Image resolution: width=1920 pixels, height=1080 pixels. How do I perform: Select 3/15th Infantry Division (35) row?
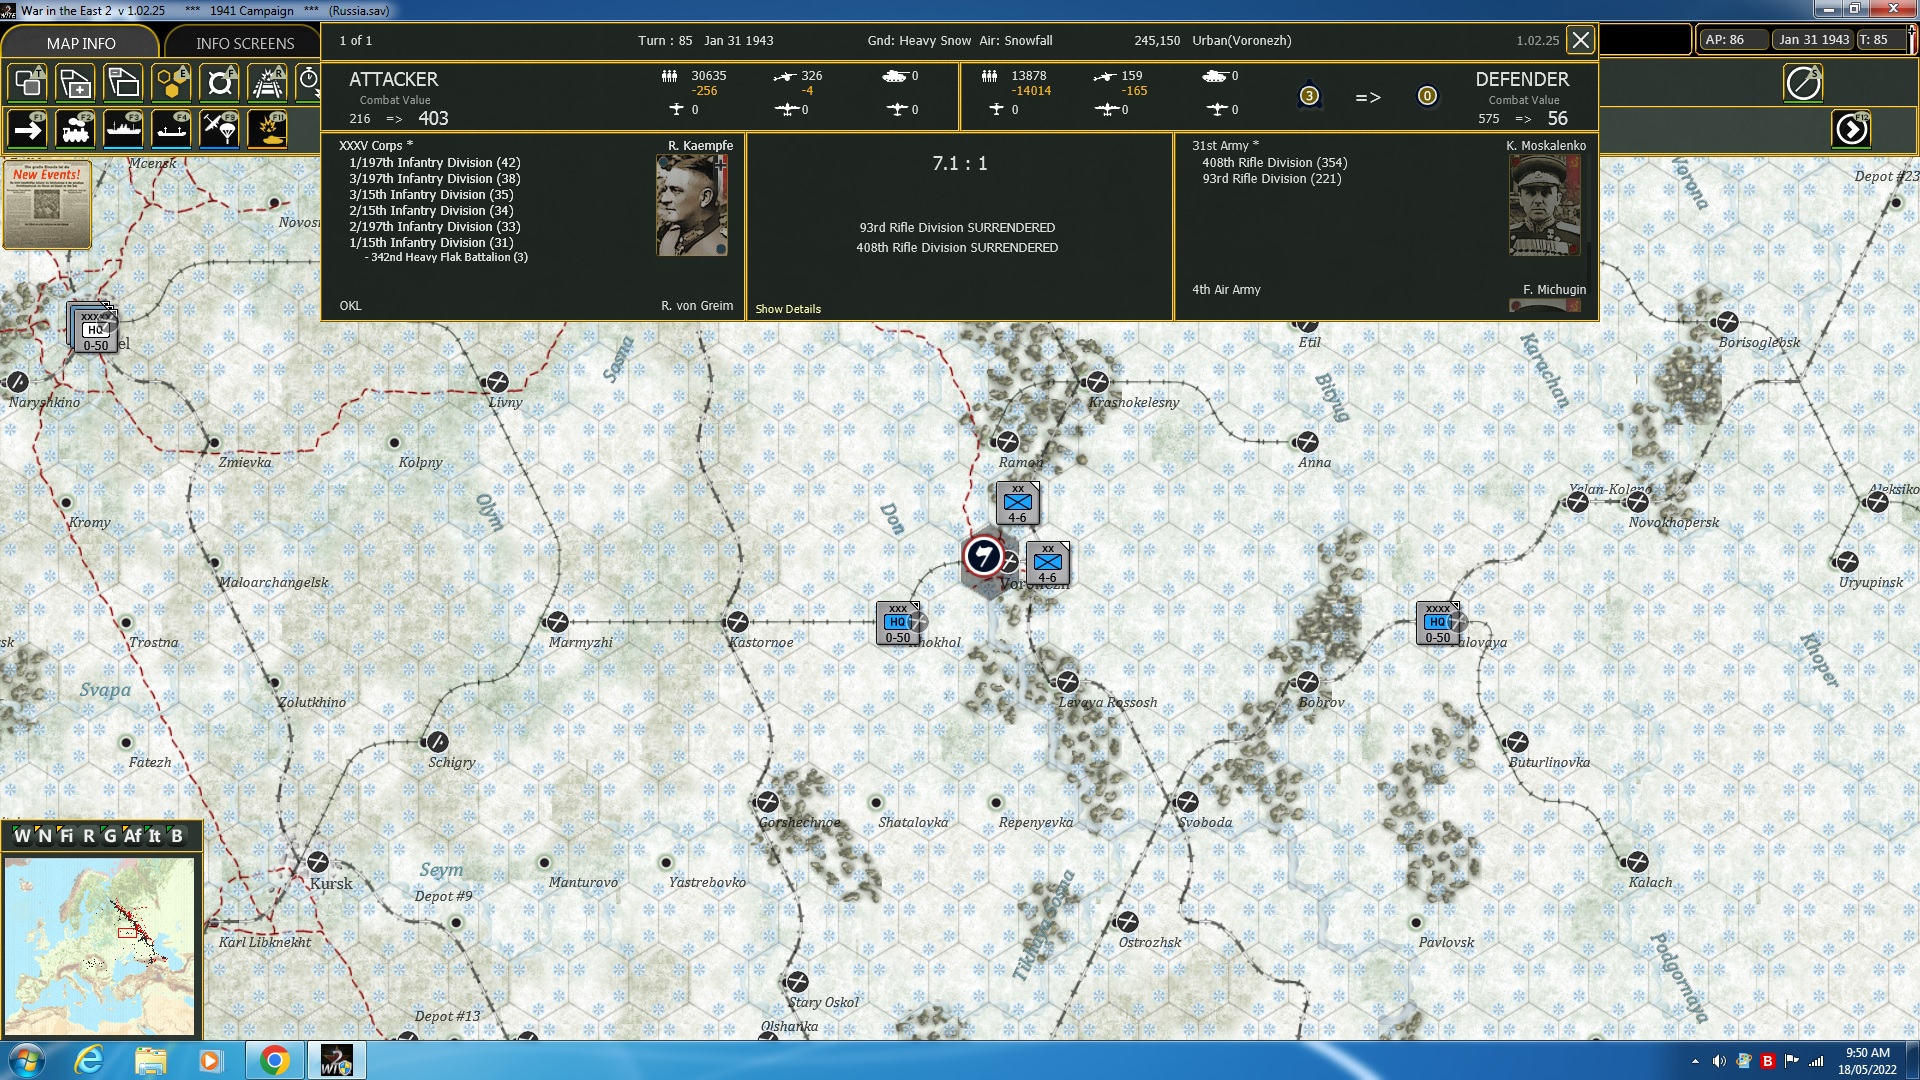click(431, 195)
